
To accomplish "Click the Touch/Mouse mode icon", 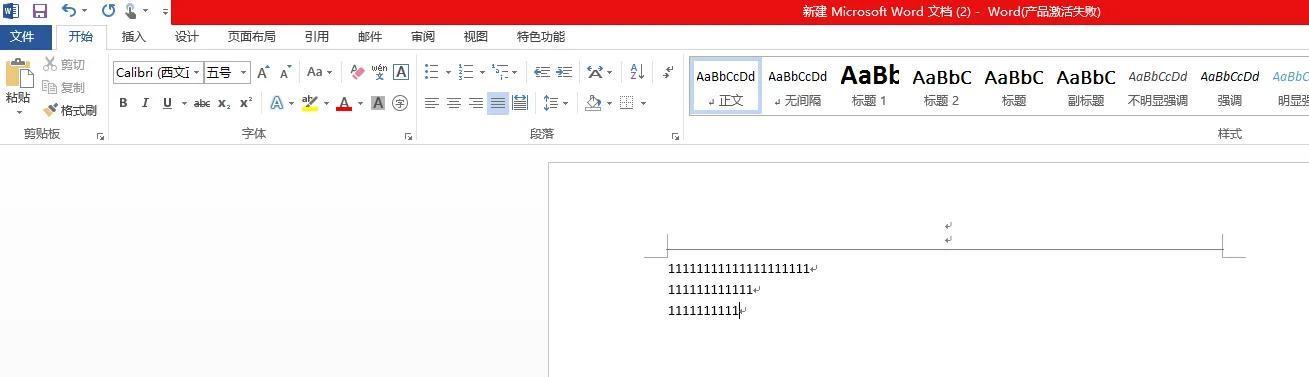I will 131,11.
